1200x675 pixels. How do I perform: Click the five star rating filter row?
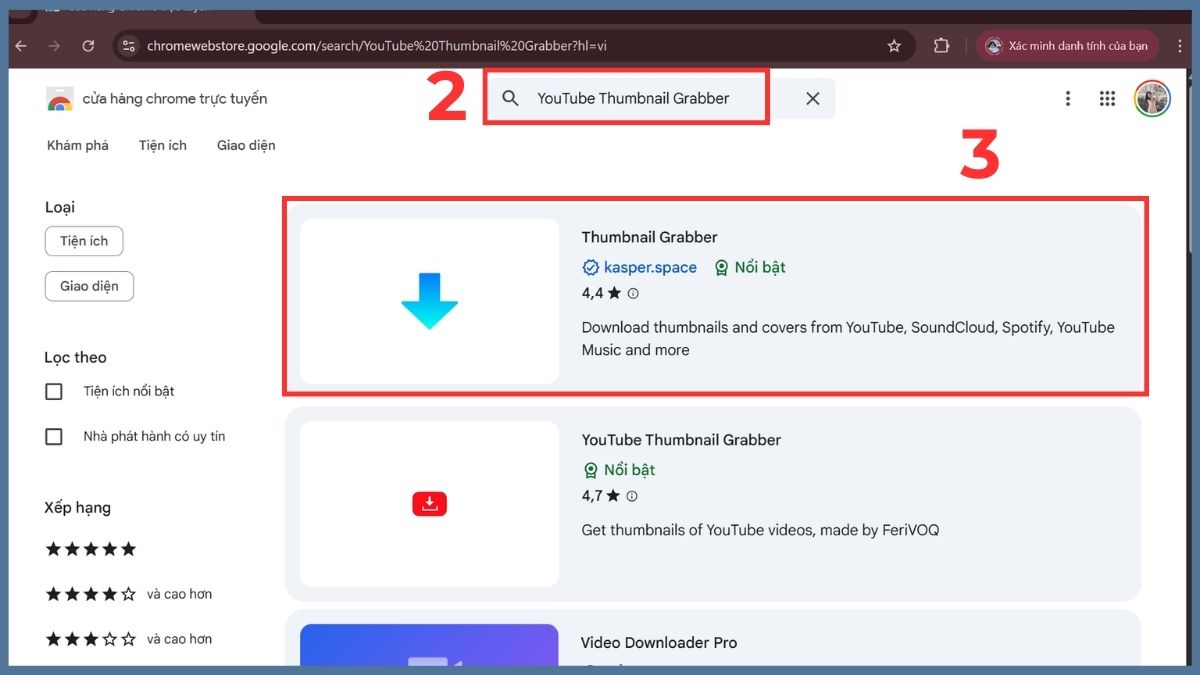tap(90, 548)
